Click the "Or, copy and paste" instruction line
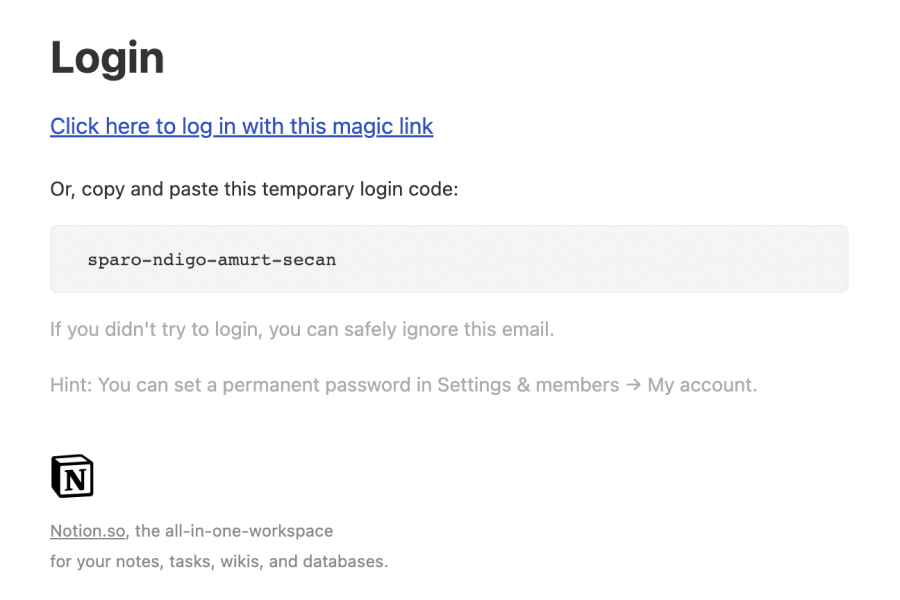The width and height of the screenshot is (900, 600). point(253,189)
